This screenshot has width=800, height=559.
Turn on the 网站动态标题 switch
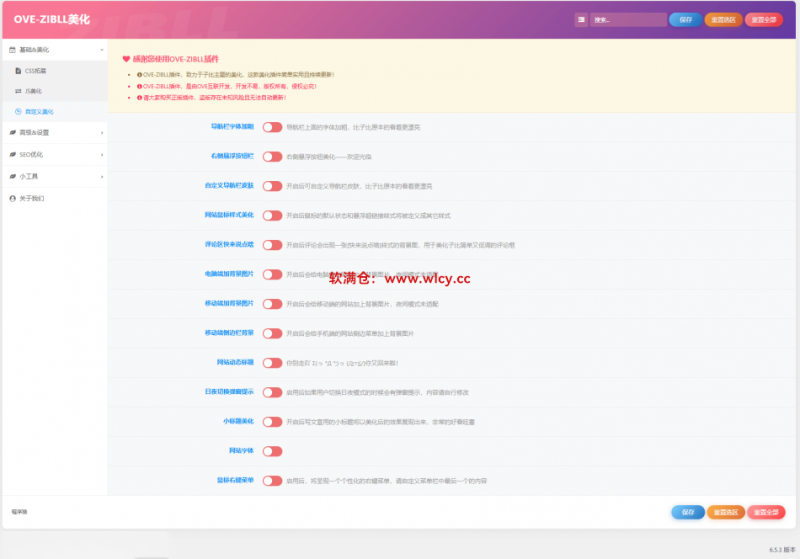coord(272,362)
